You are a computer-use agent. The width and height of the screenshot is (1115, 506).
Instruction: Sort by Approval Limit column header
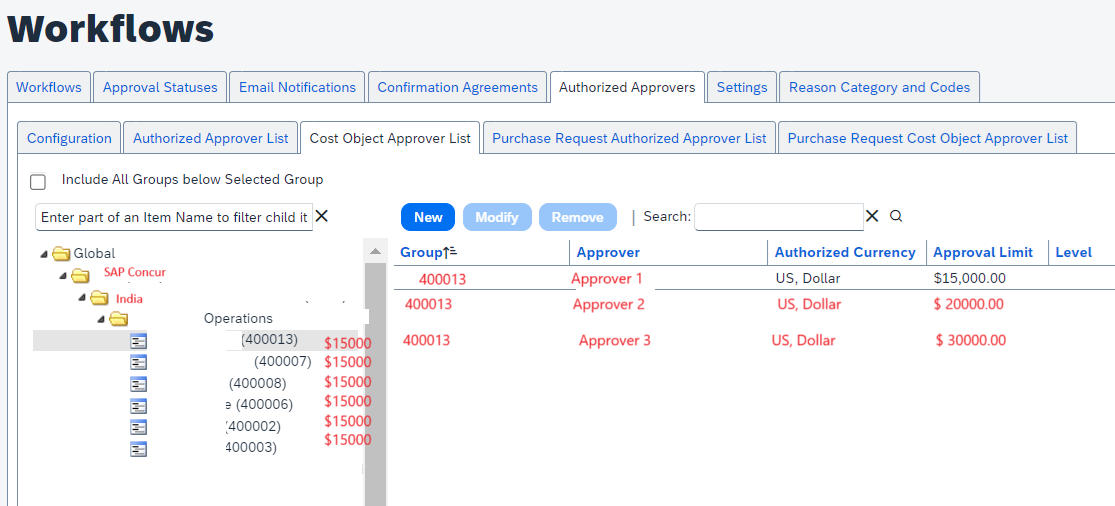pos(982,252)
